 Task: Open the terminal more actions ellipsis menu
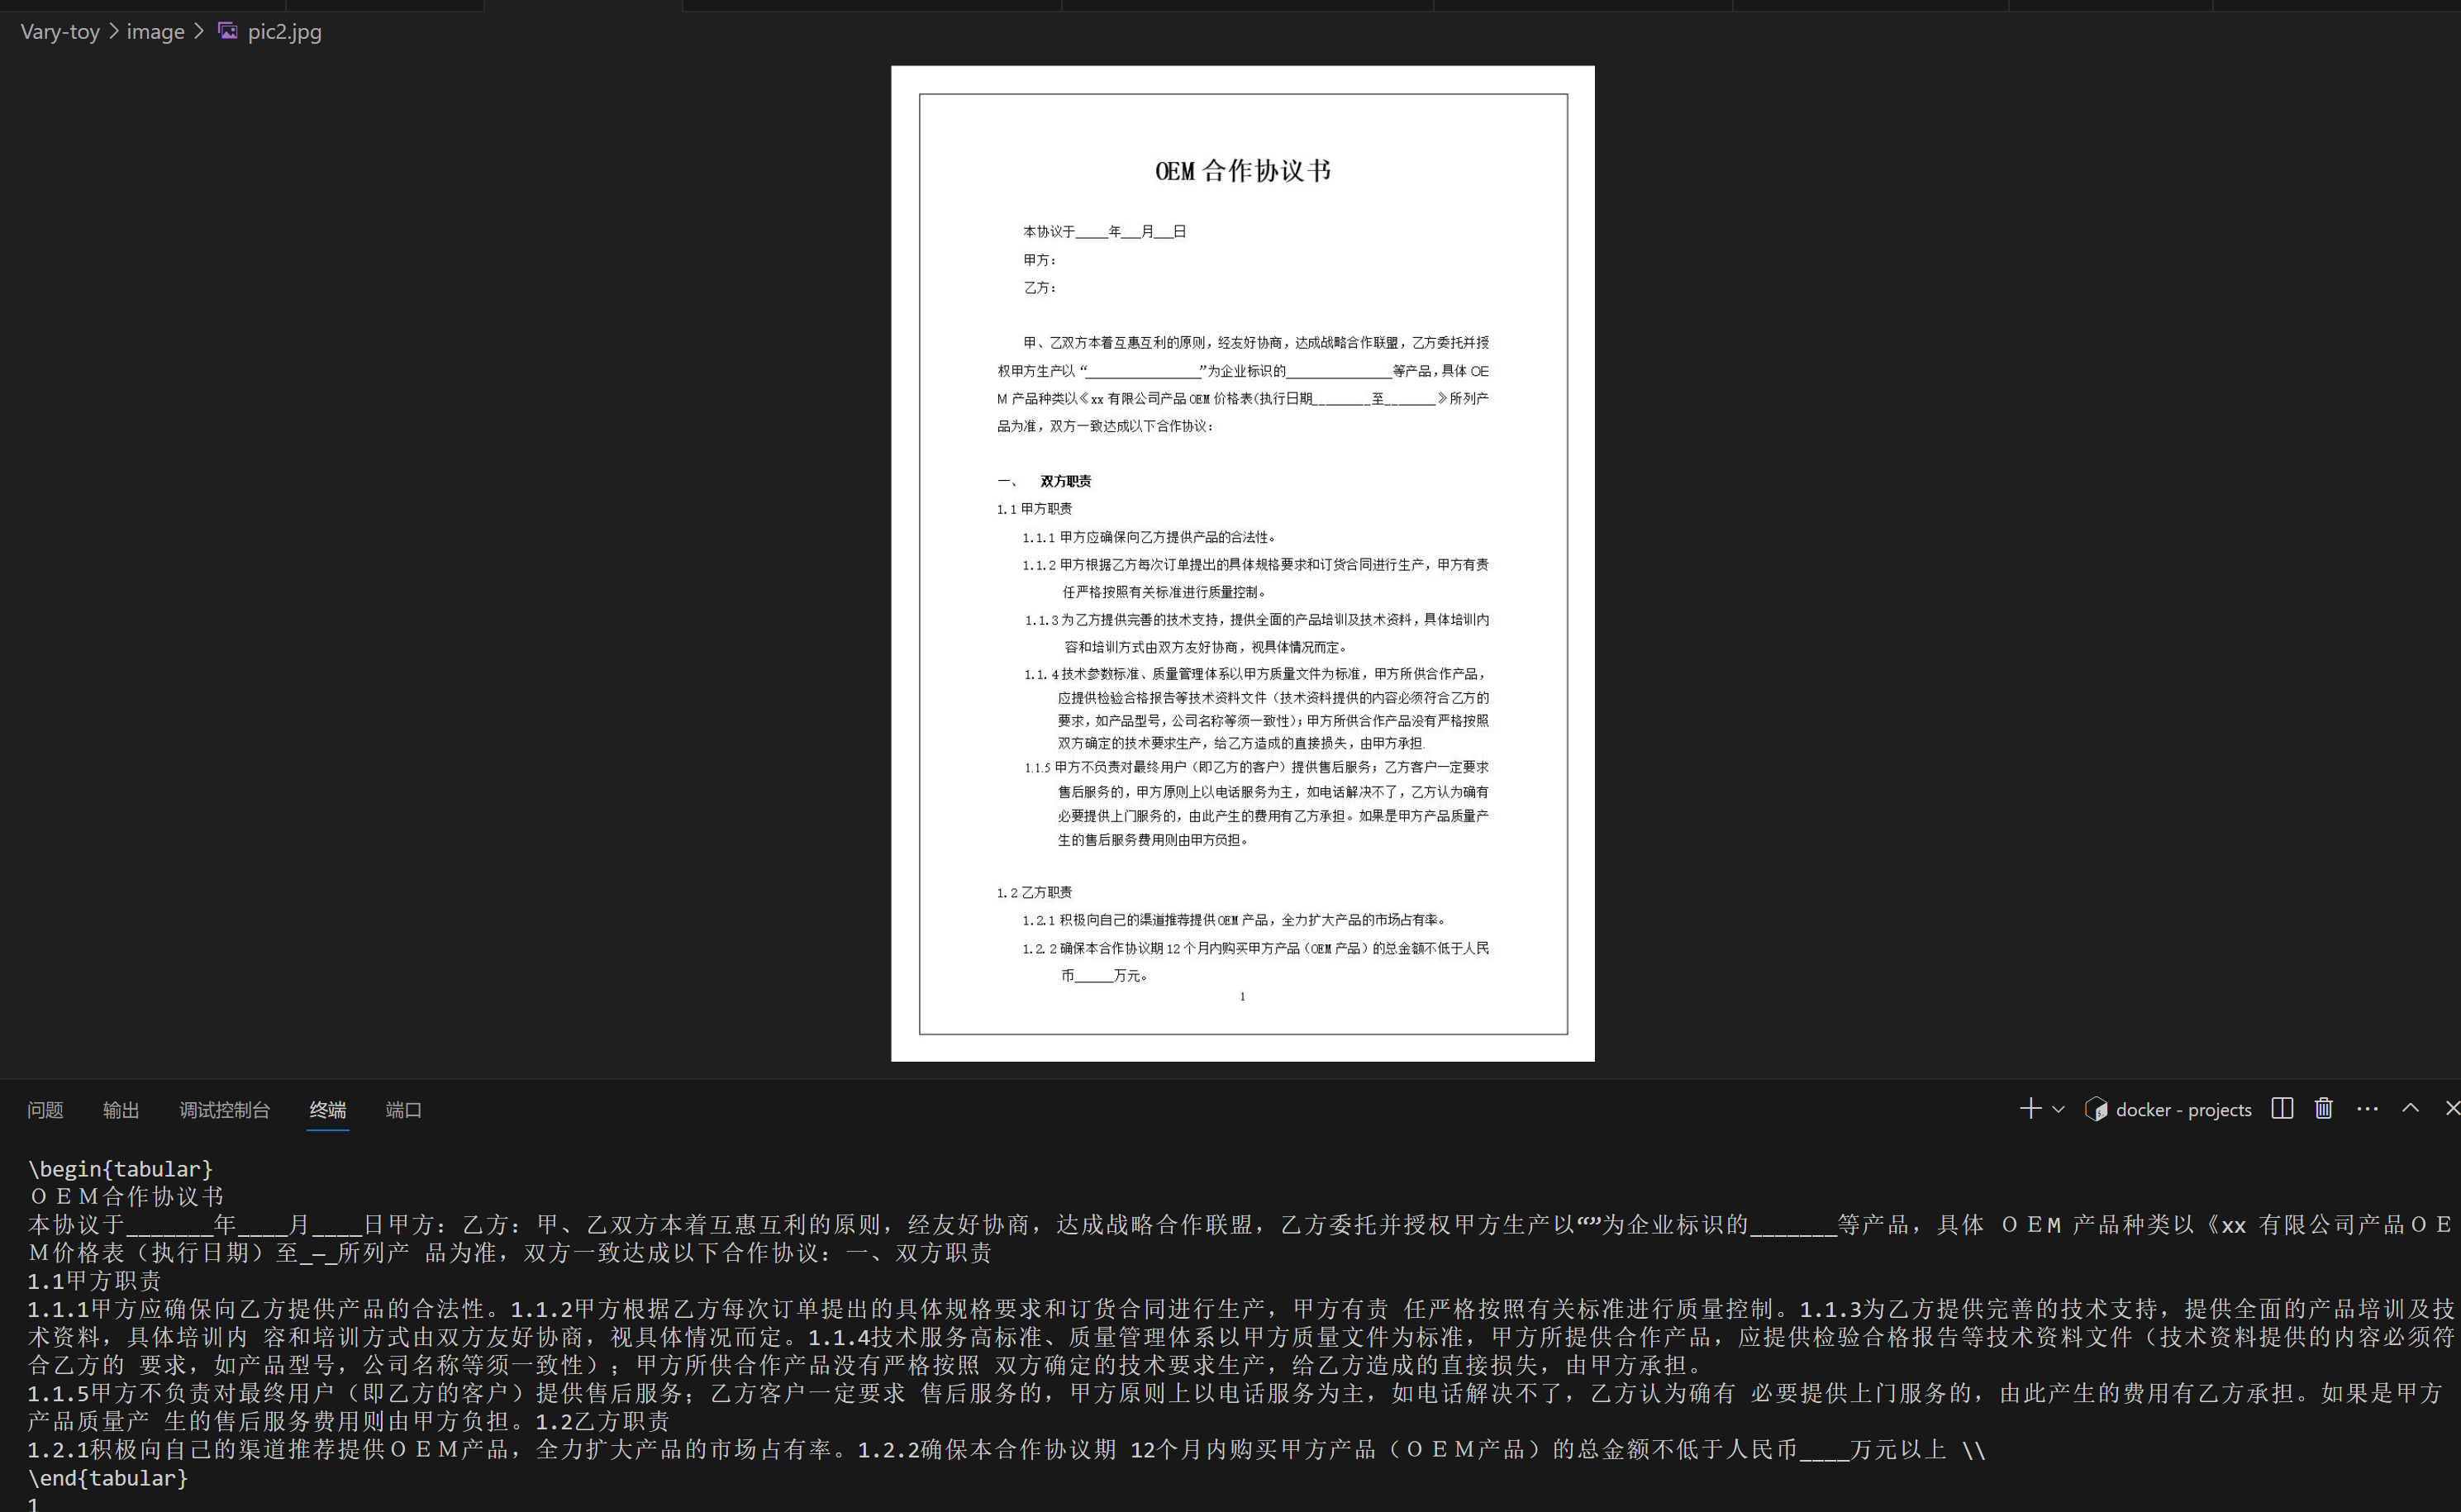(2367, 1109)
